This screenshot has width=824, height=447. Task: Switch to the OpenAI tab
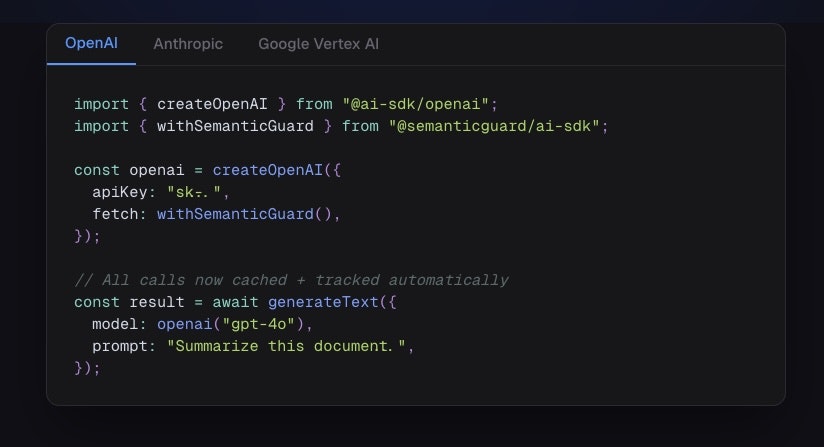click(x=91, y=44)
